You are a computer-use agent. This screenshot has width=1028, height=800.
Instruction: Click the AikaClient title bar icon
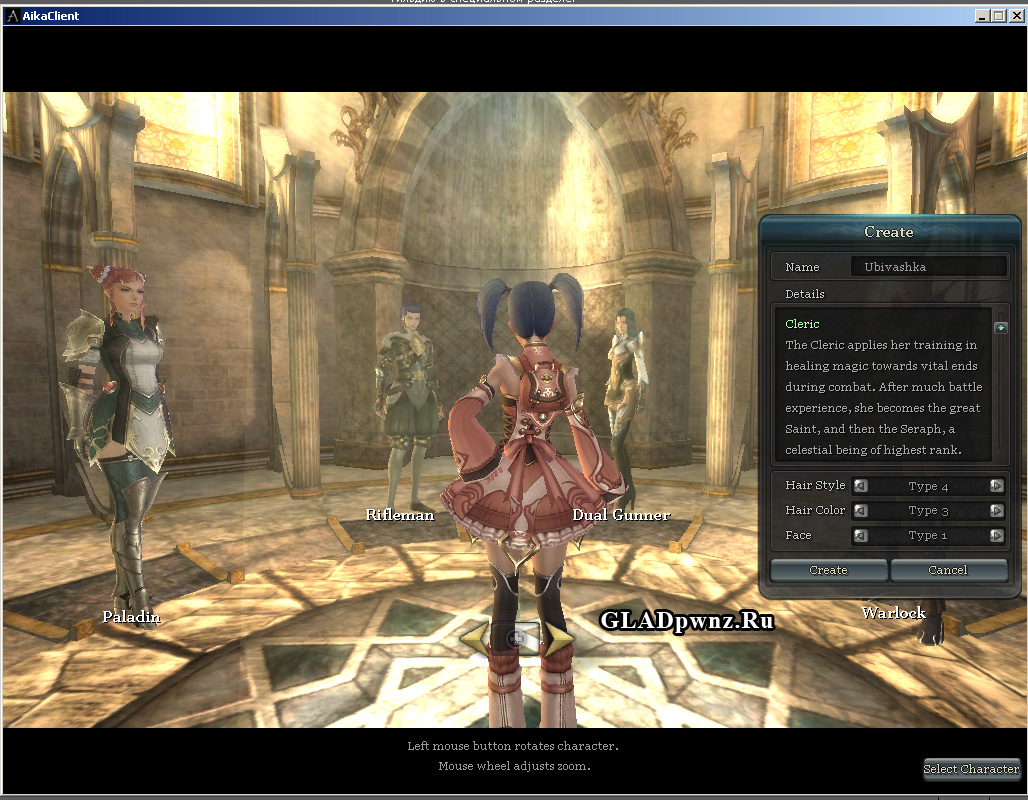[x=12, y=16]
